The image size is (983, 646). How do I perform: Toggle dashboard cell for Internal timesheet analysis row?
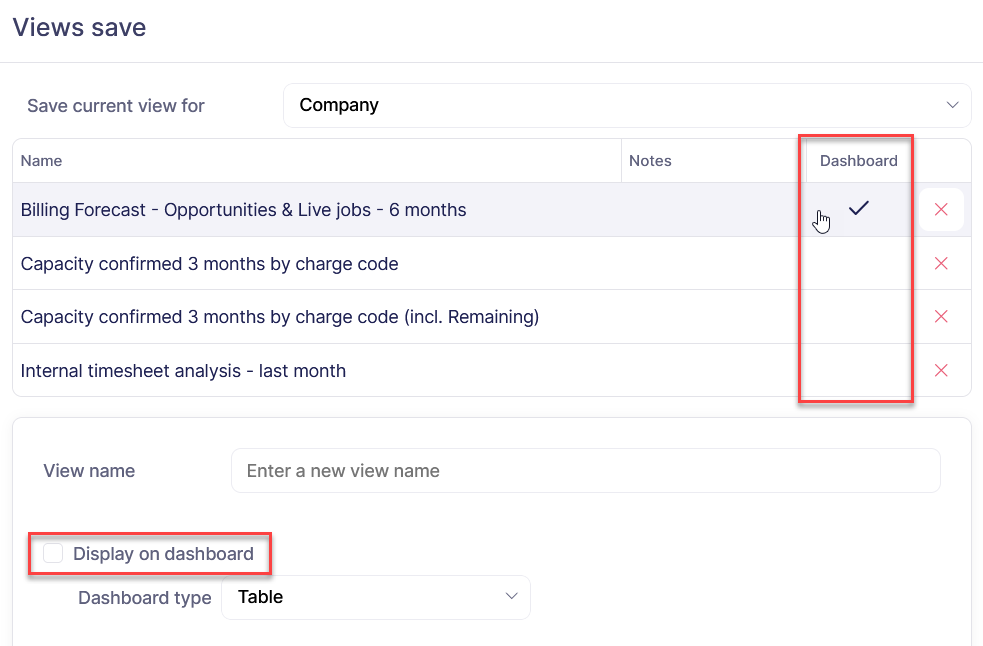click(858, 371)
